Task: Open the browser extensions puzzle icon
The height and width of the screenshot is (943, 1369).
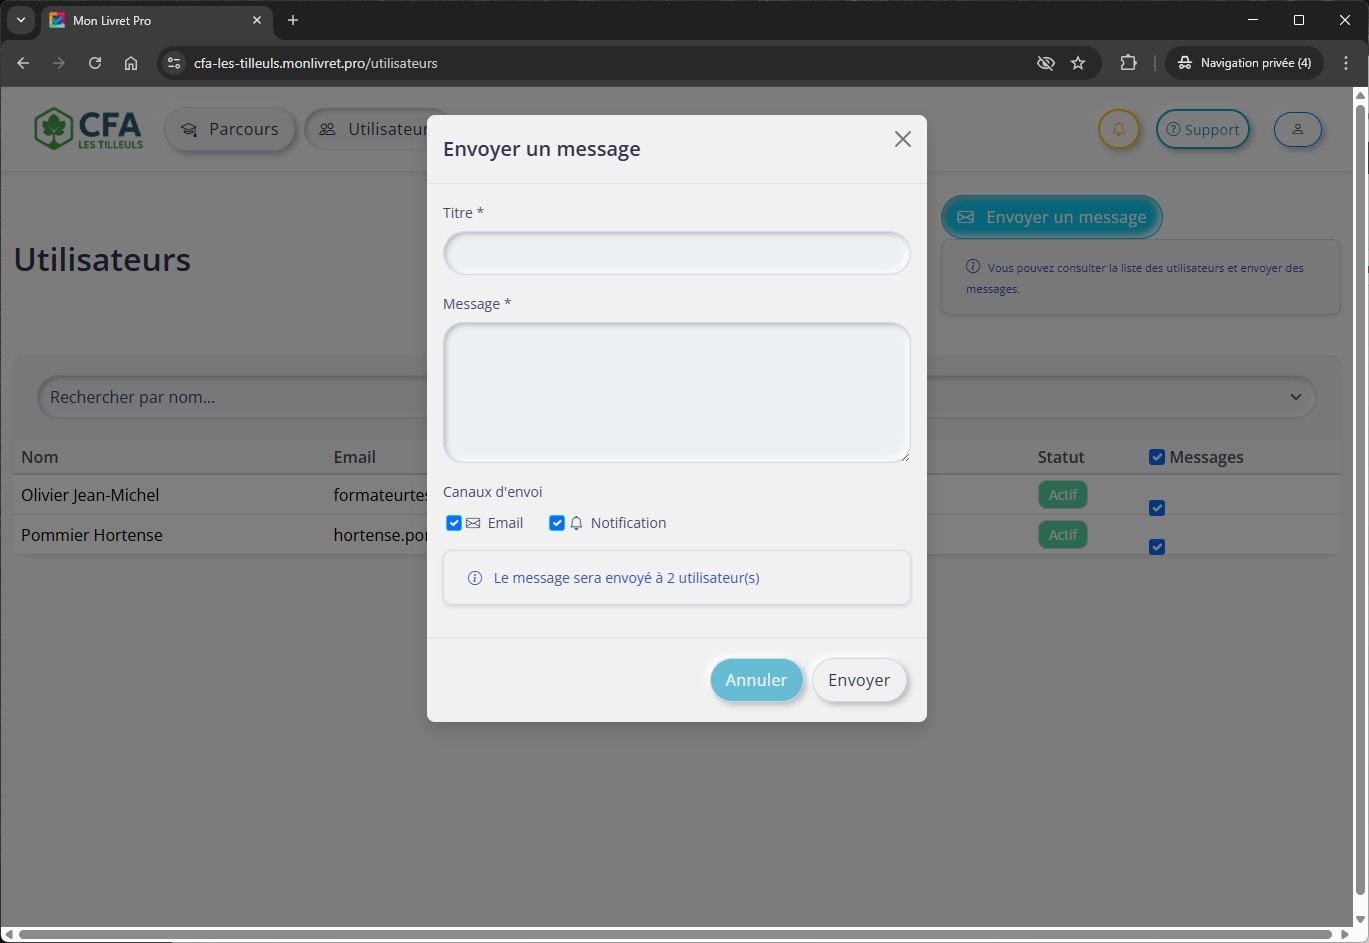Action: pyautogui.click(x=1128, y=63)
